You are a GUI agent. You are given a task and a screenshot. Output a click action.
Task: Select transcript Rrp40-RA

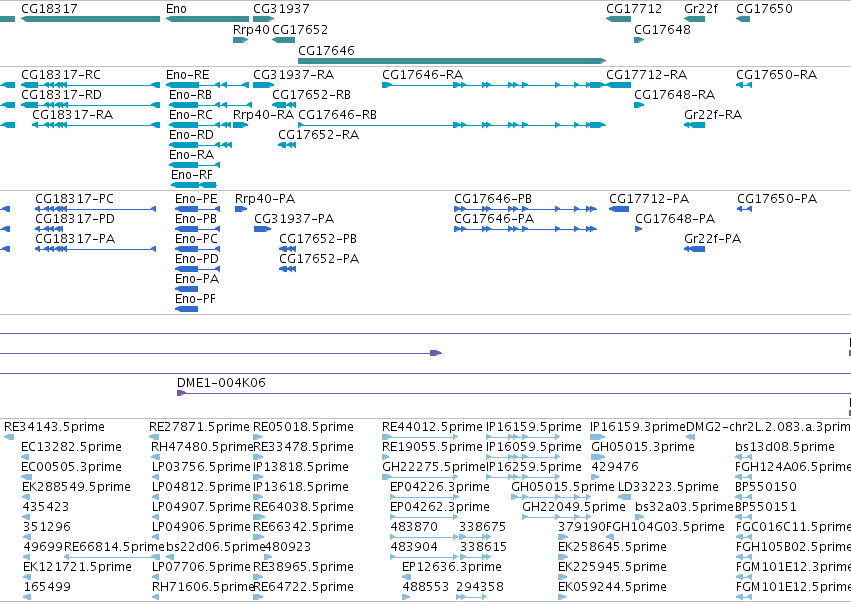(263, 115)
